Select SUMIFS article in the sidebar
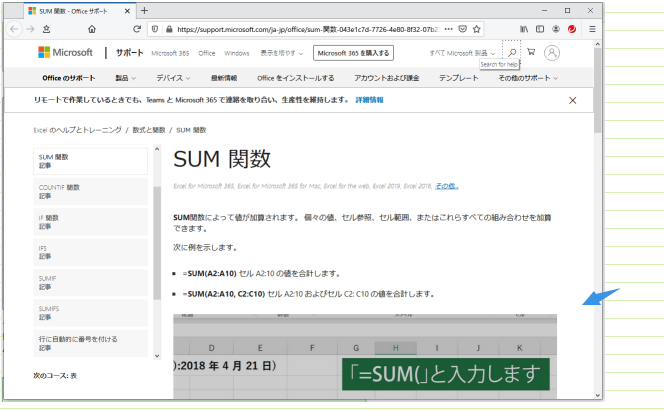This screenshot has height=411, width=664. pos(91,313)
